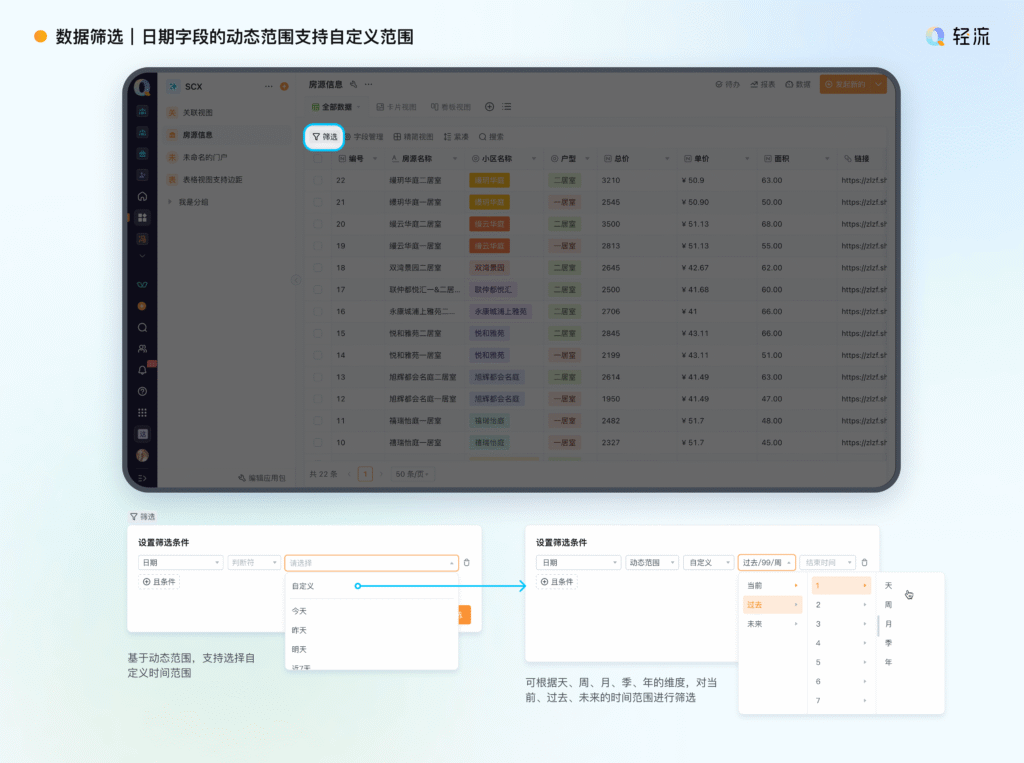Open the 搜索 search tool
Screen dimensions: 1024x763
click(491, 136)
